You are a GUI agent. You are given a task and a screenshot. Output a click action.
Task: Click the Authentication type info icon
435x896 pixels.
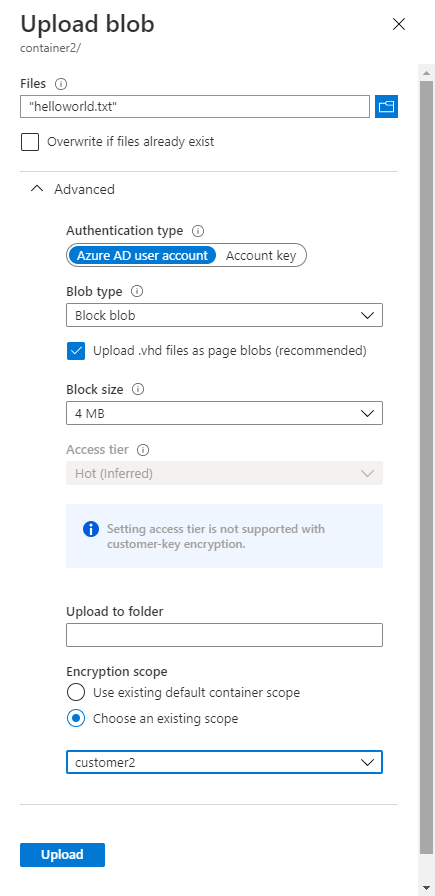198,231
